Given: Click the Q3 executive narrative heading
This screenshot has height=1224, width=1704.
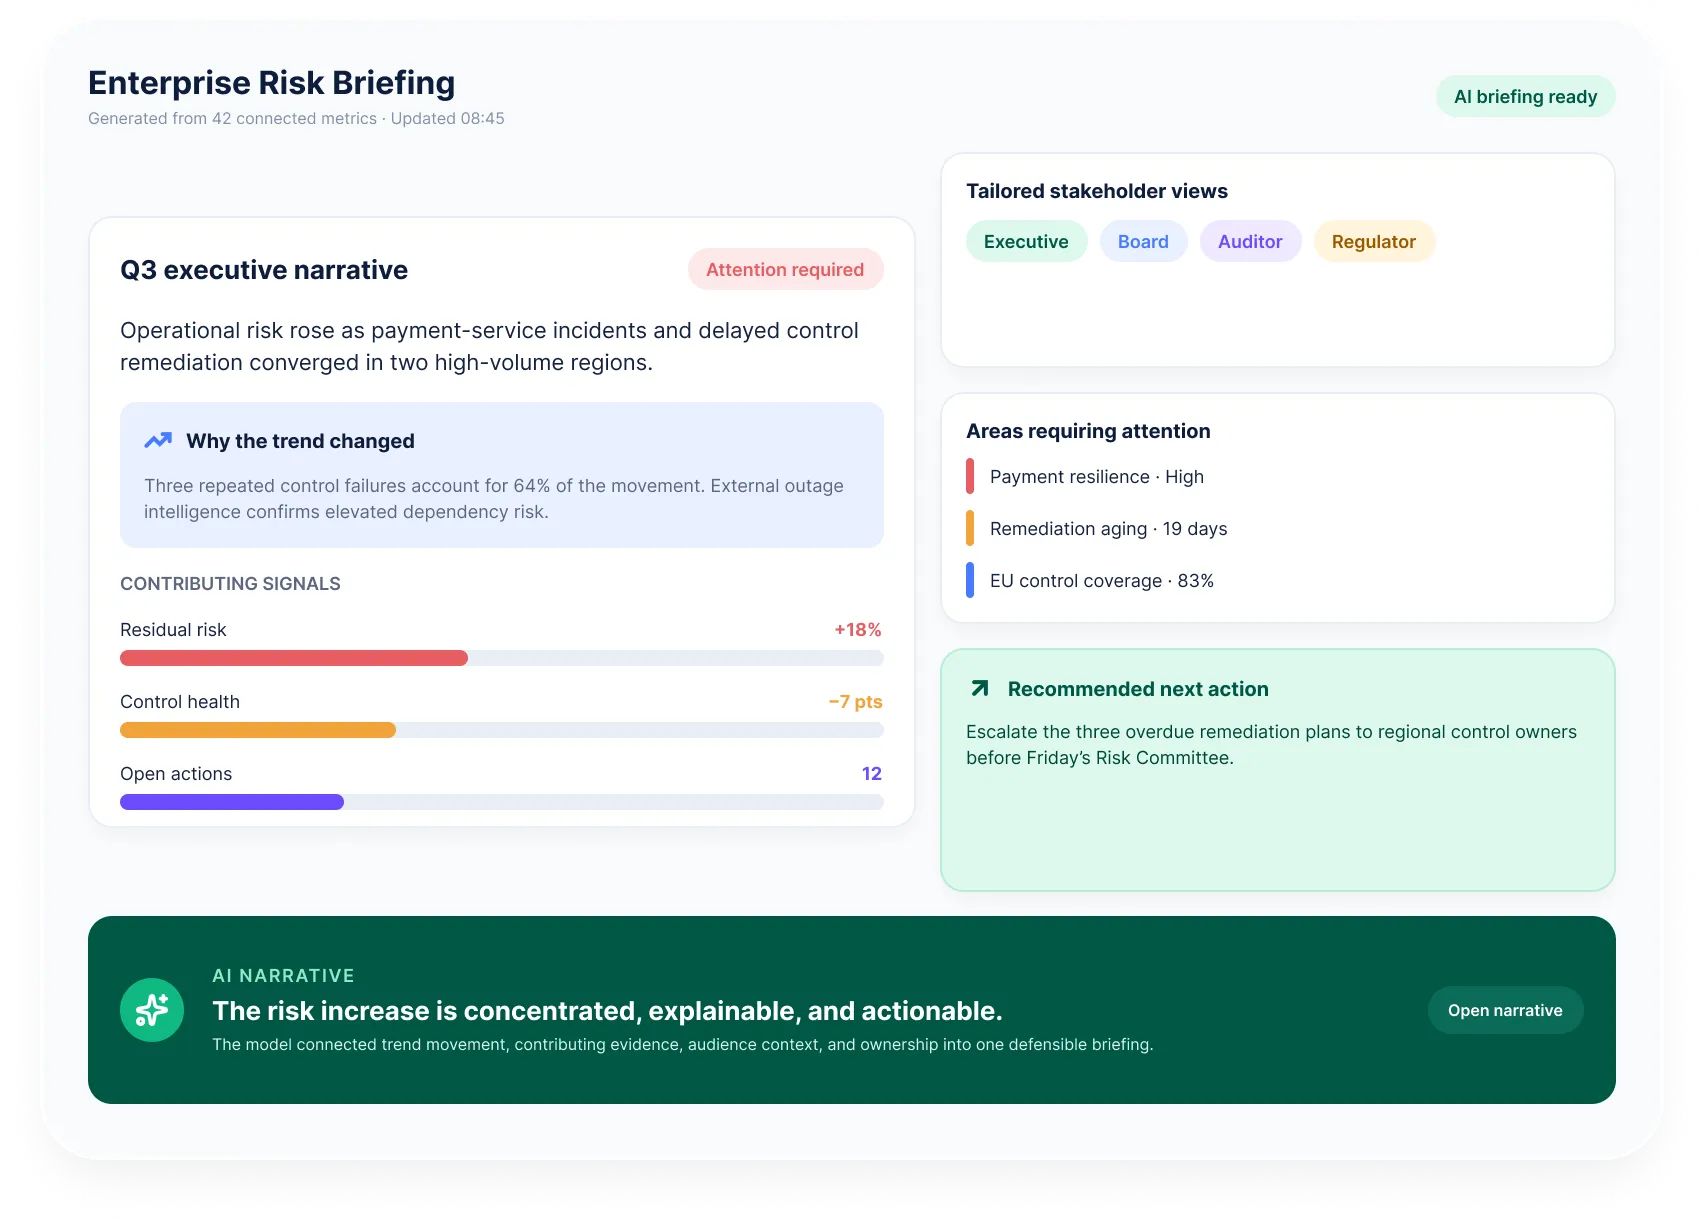Looking at the screenshot, I should [264, 270].
